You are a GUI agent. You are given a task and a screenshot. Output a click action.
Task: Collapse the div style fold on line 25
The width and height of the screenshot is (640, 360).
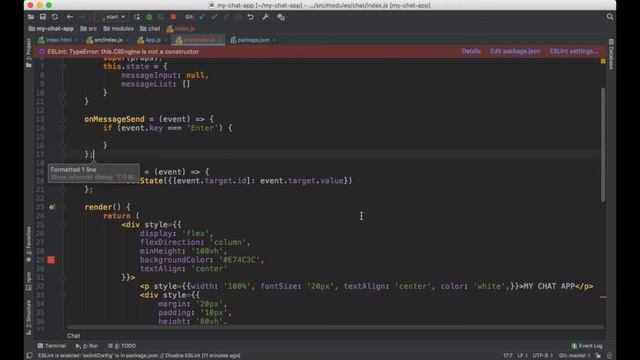click(63, 224)
